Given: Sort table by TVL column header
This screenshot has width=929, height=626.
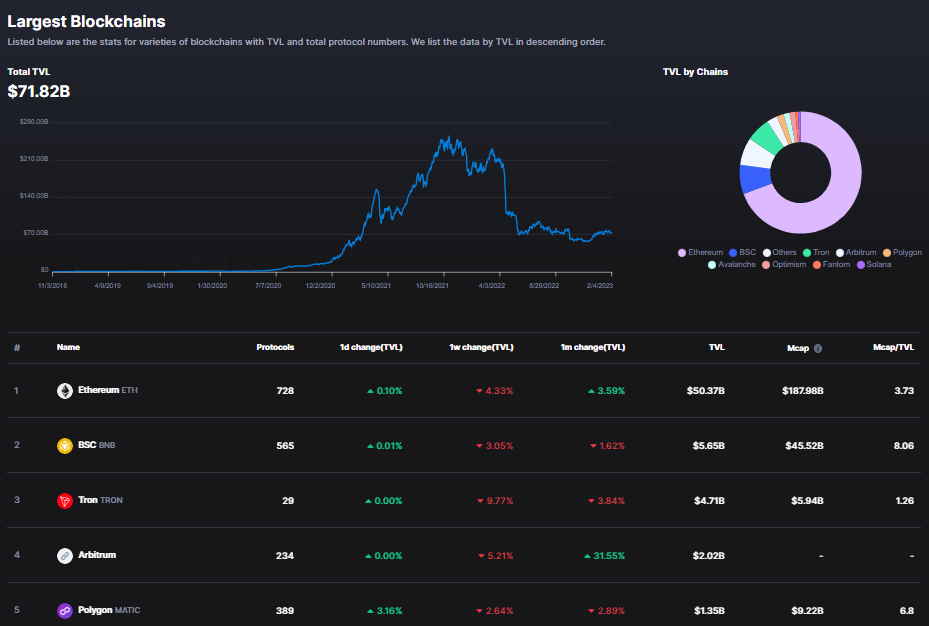Looking at the screenshot, I should coord(716,347).
